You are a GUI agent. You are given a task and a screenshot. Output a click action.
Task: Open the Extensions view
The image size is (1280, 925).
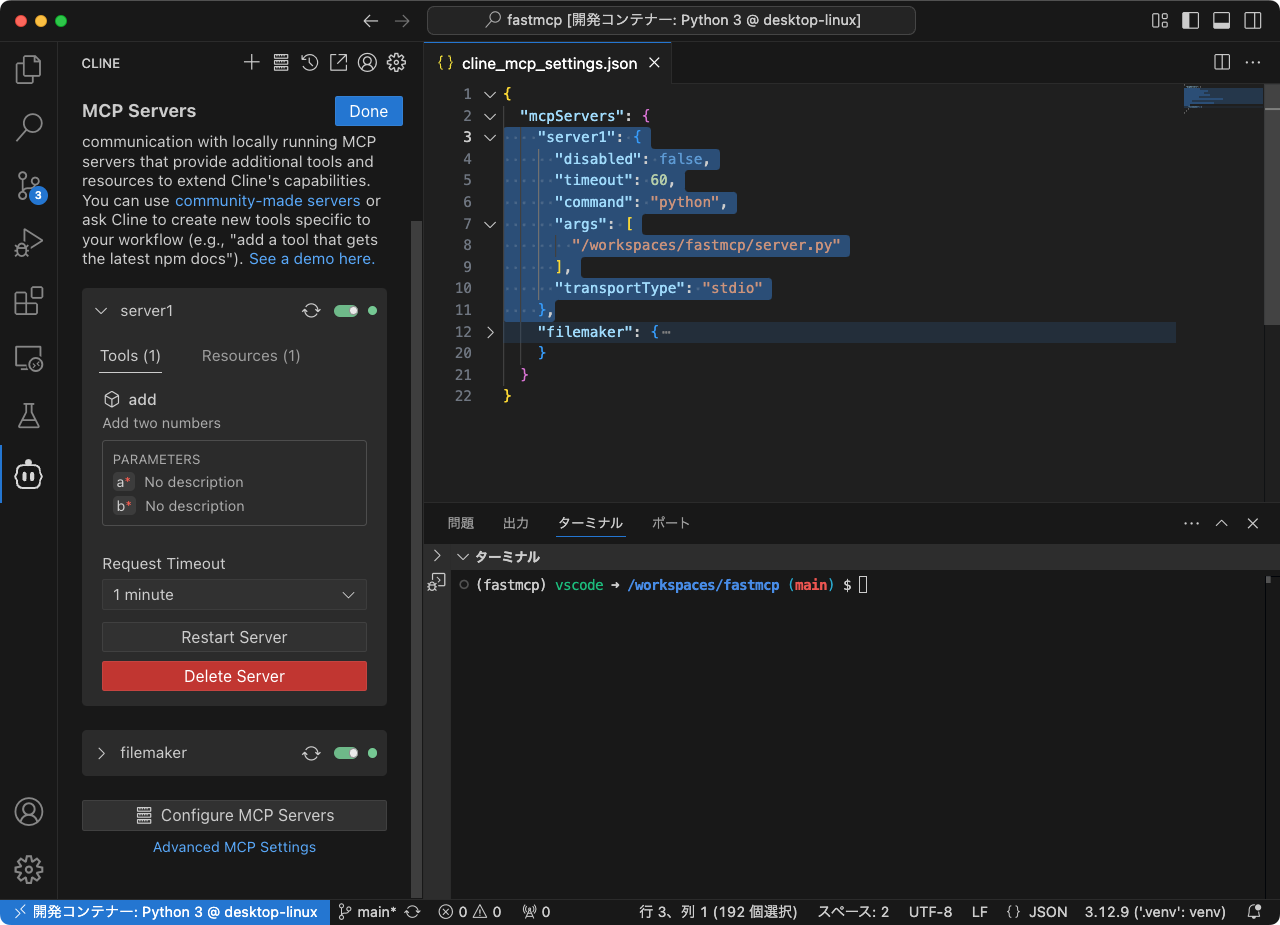pyautogui.click(x=28, y=300)
